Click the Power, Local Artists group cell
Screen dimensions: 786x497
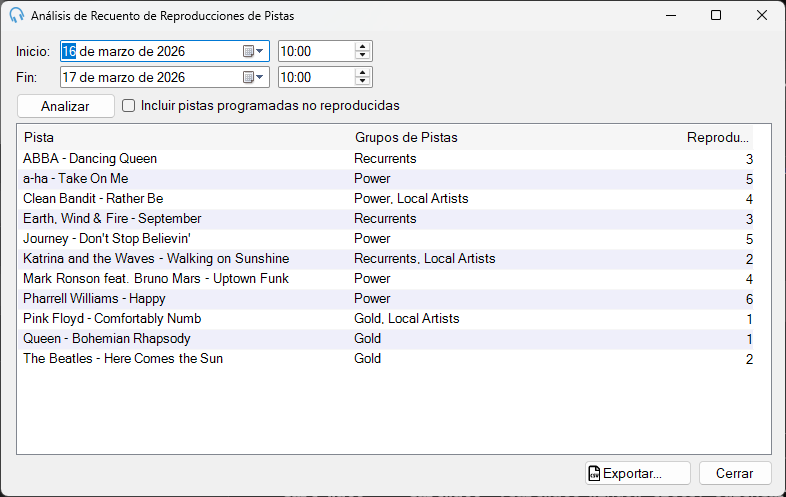(411, 199)
